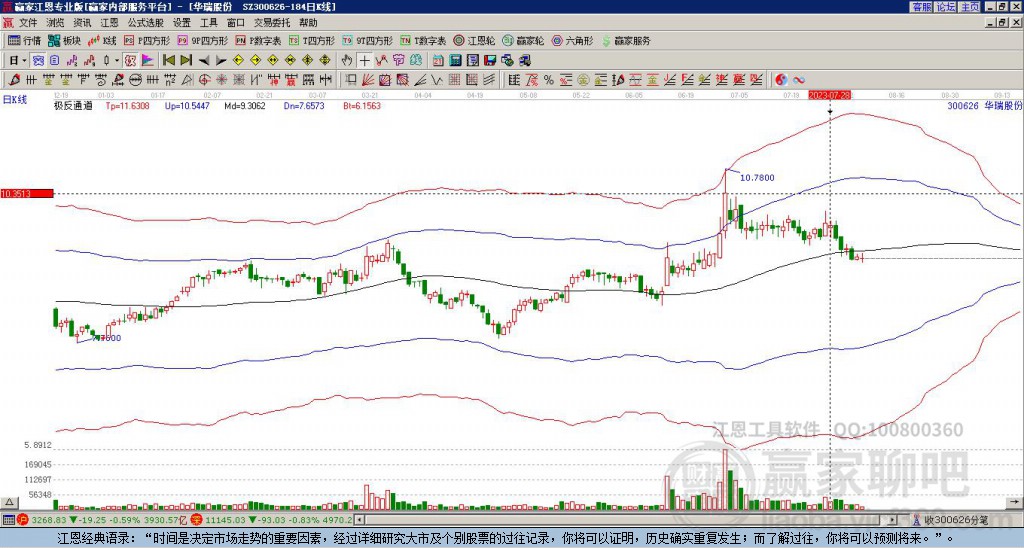The image size is (1024, 548).
Task: Open the P四方形 tool
Action: pos(147,40)
